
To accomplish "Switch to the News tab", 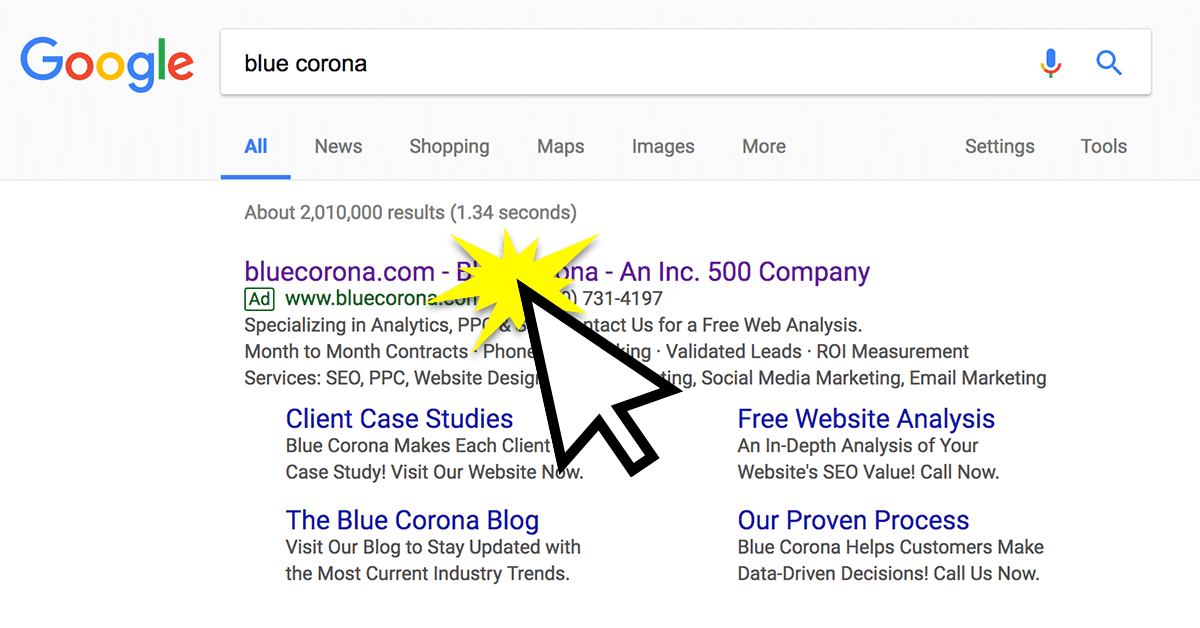I will [338, 146].
